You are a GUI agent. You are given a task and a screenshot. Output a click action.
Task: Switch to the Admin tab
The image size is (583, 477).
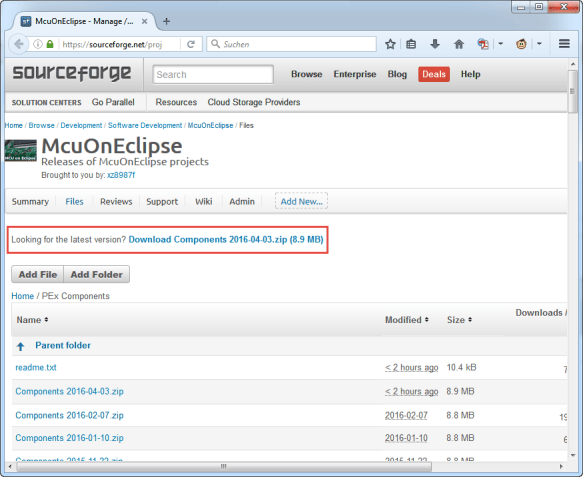tap(242, 202)
